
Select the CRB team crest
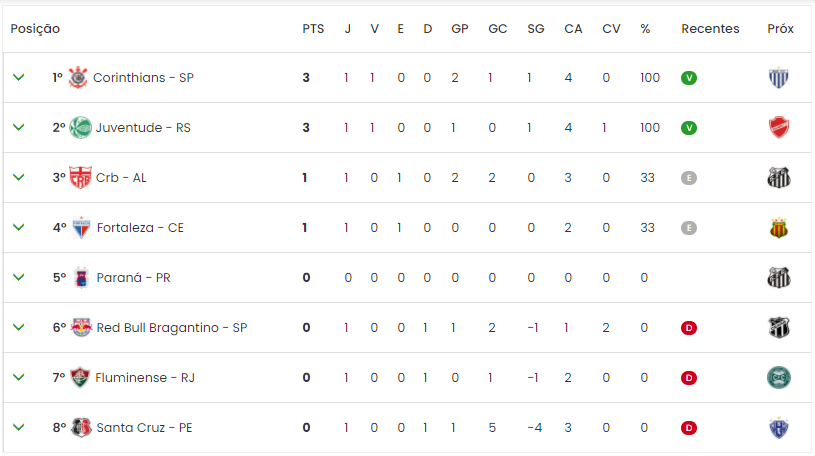click(81, 177)
